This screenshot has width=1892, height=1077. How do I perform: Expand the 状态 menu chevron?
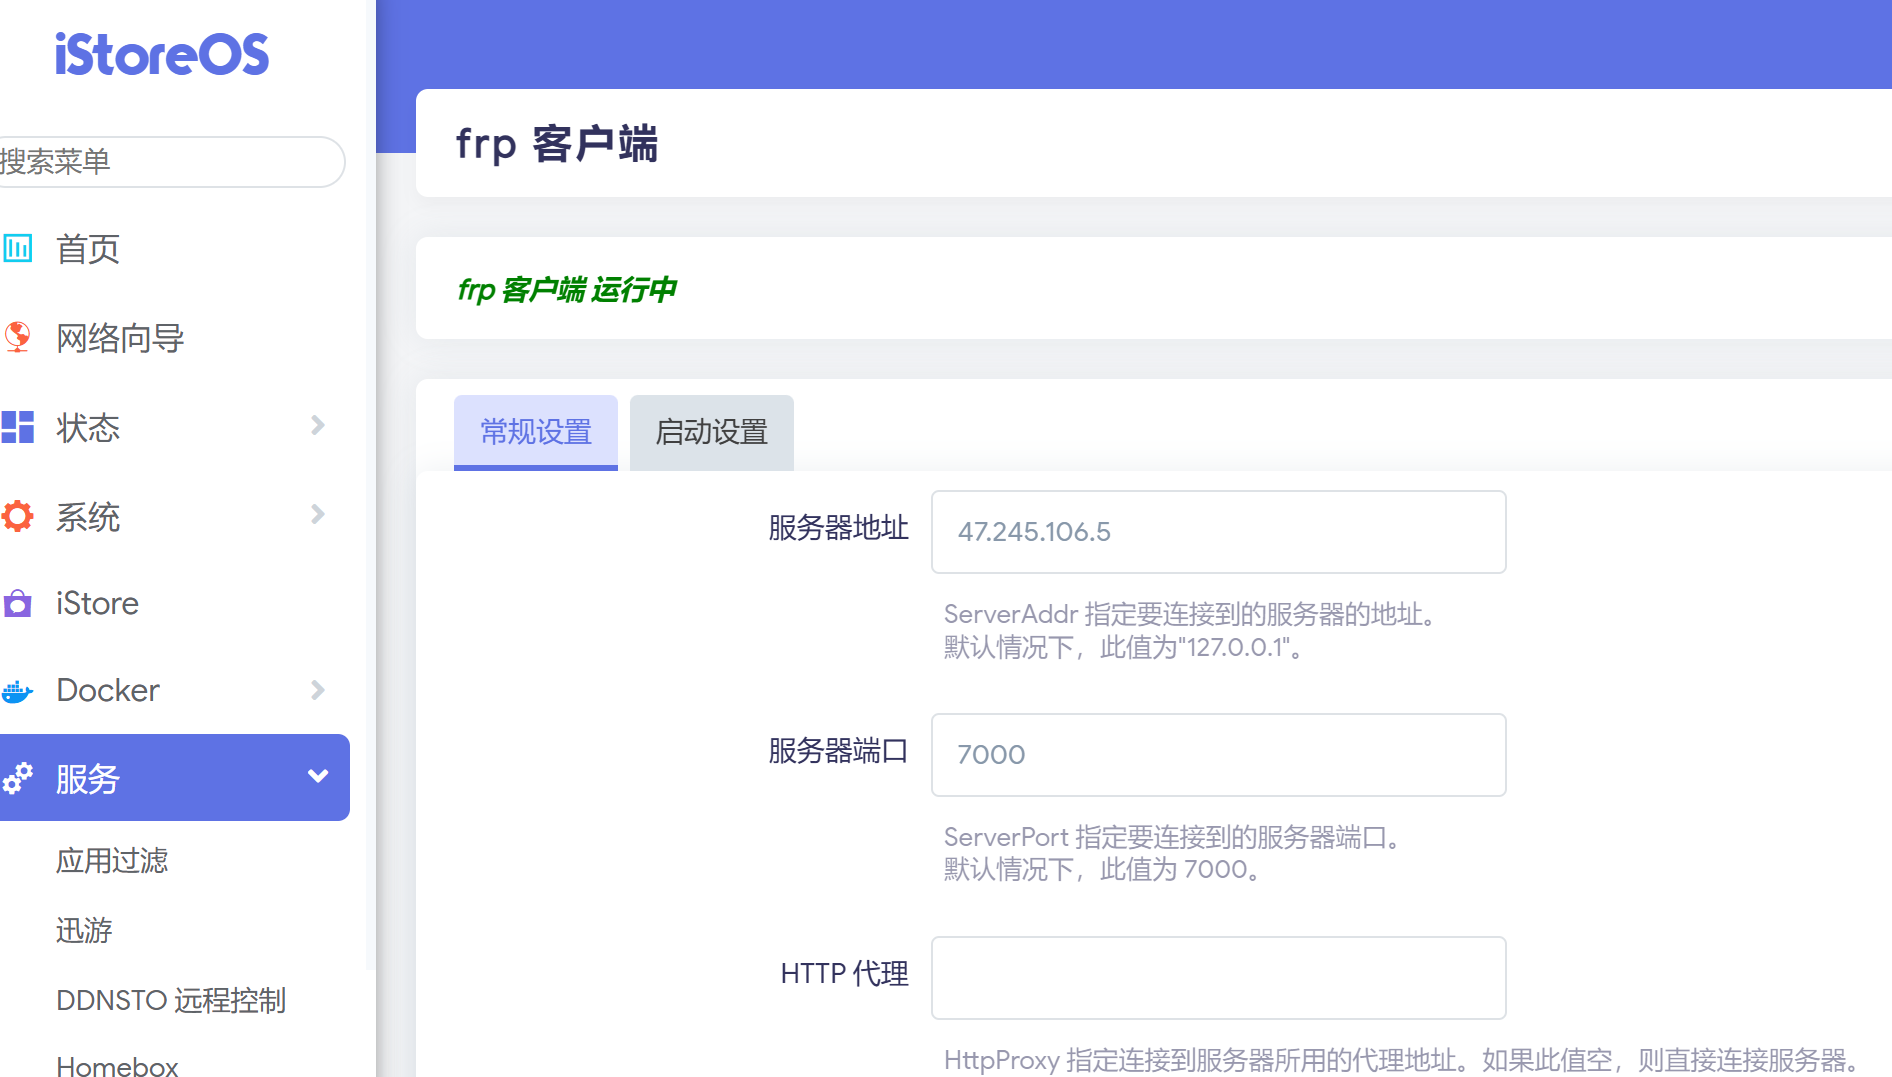pos(318,425)
